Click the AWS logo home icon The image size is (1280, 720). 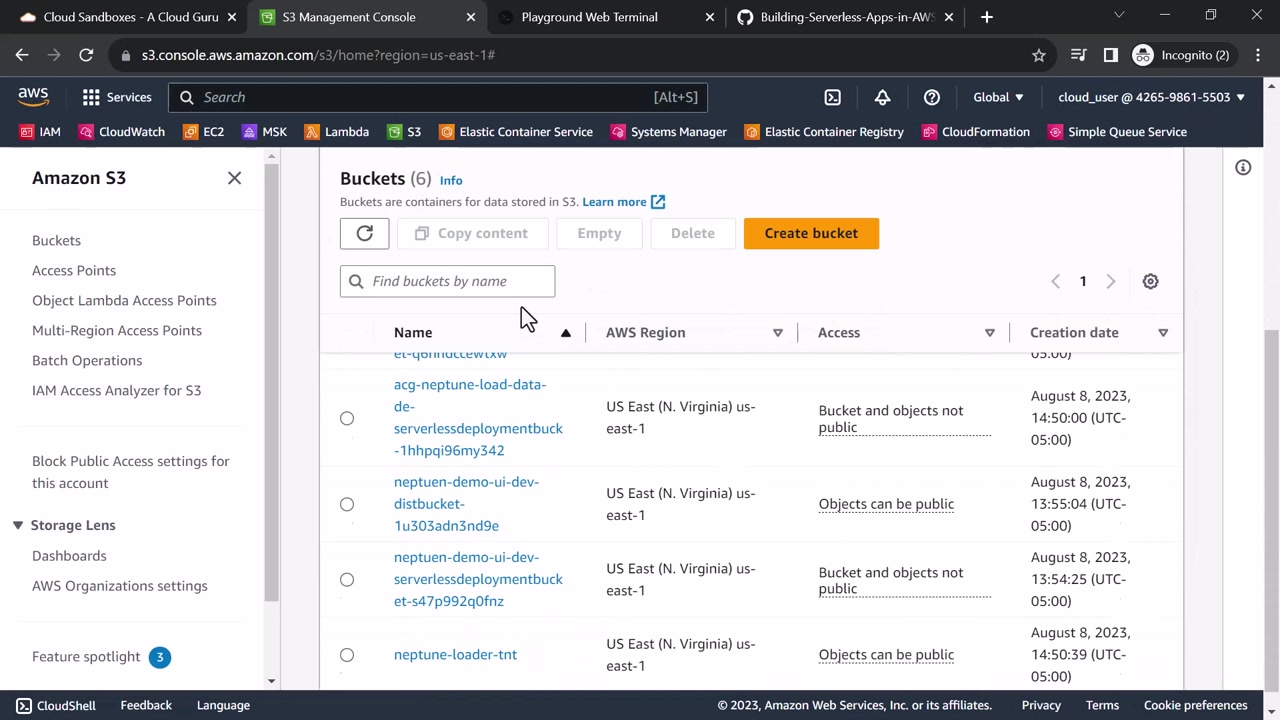point(33,96)
